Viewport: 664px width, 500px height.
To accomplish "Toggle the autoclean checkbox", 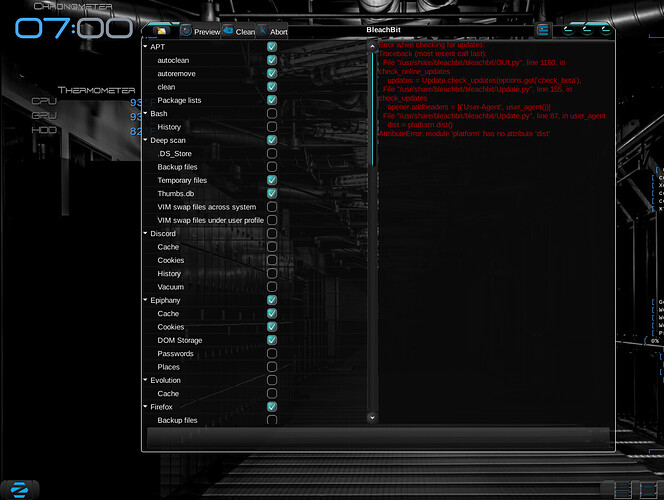I will 272,60.
